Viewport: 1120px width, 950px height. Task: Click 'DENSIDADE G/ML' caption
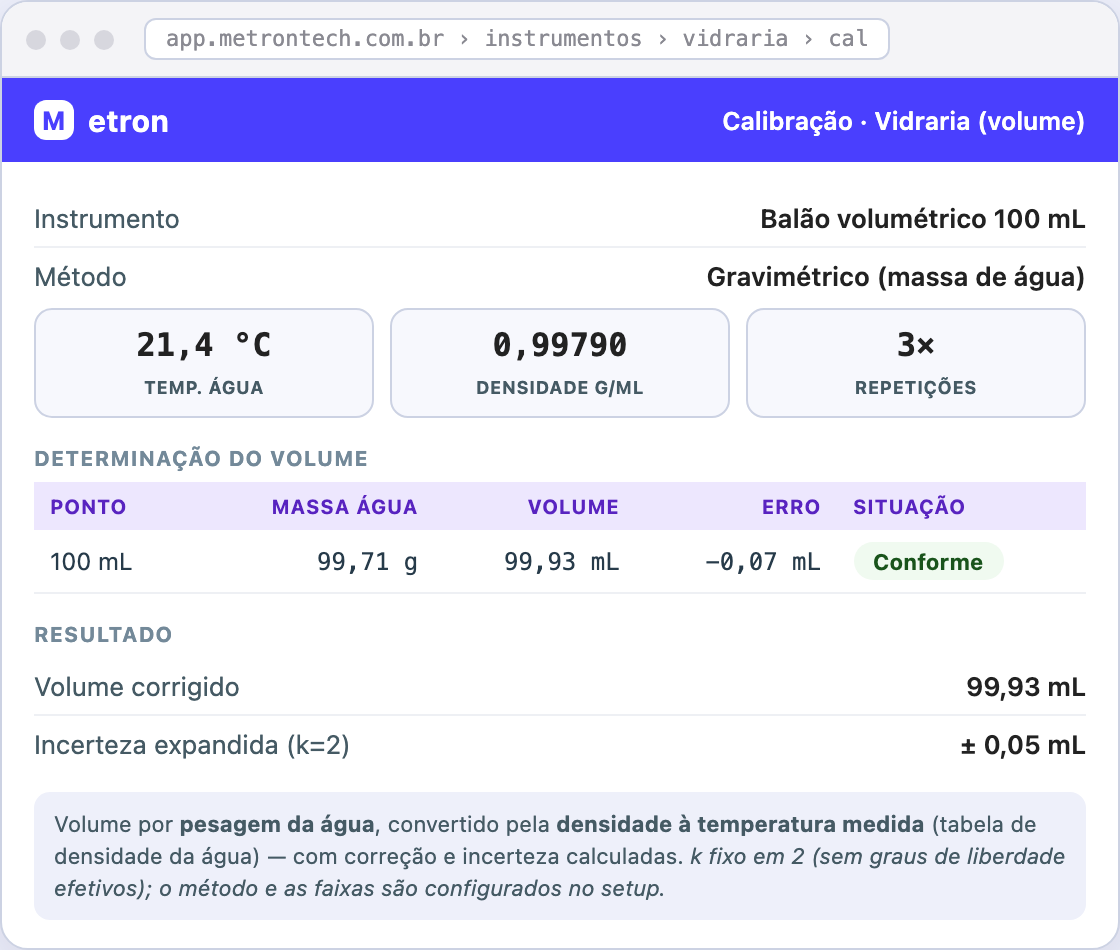pyautogui.click(x=560, y=388)
